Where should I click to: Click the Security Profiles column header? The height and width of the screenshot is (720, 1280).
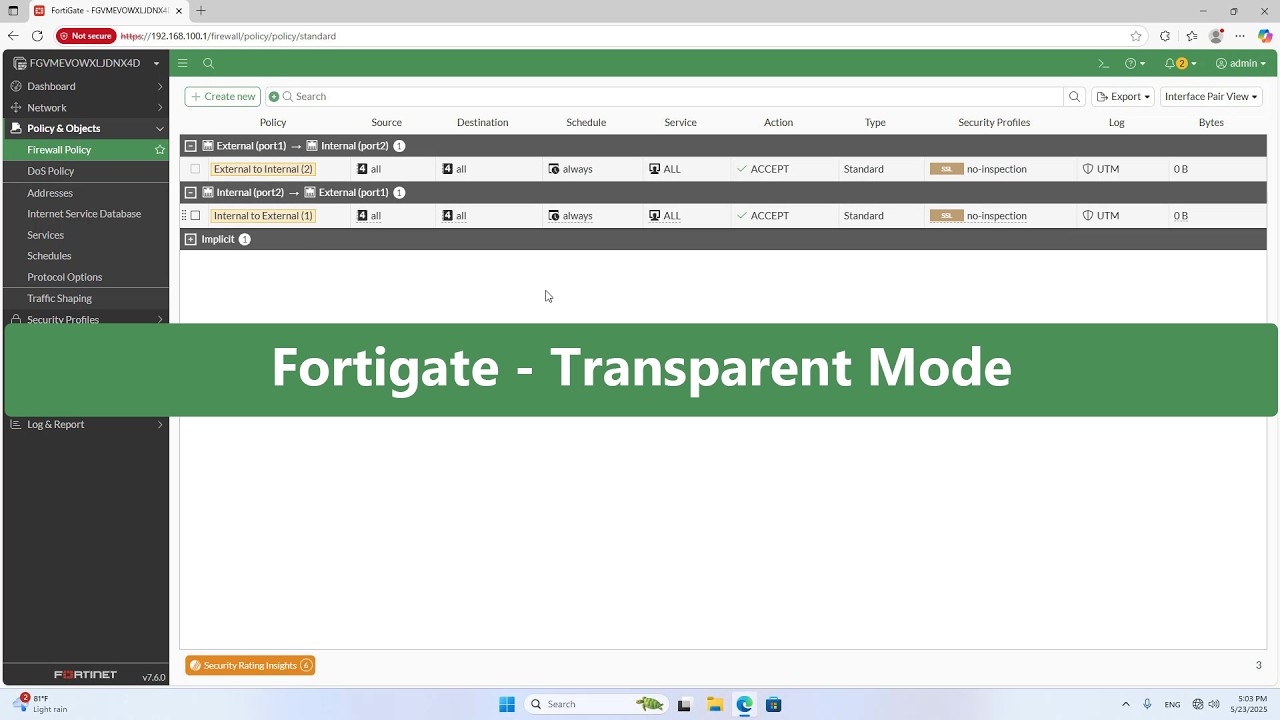click(x=994, y=122)
